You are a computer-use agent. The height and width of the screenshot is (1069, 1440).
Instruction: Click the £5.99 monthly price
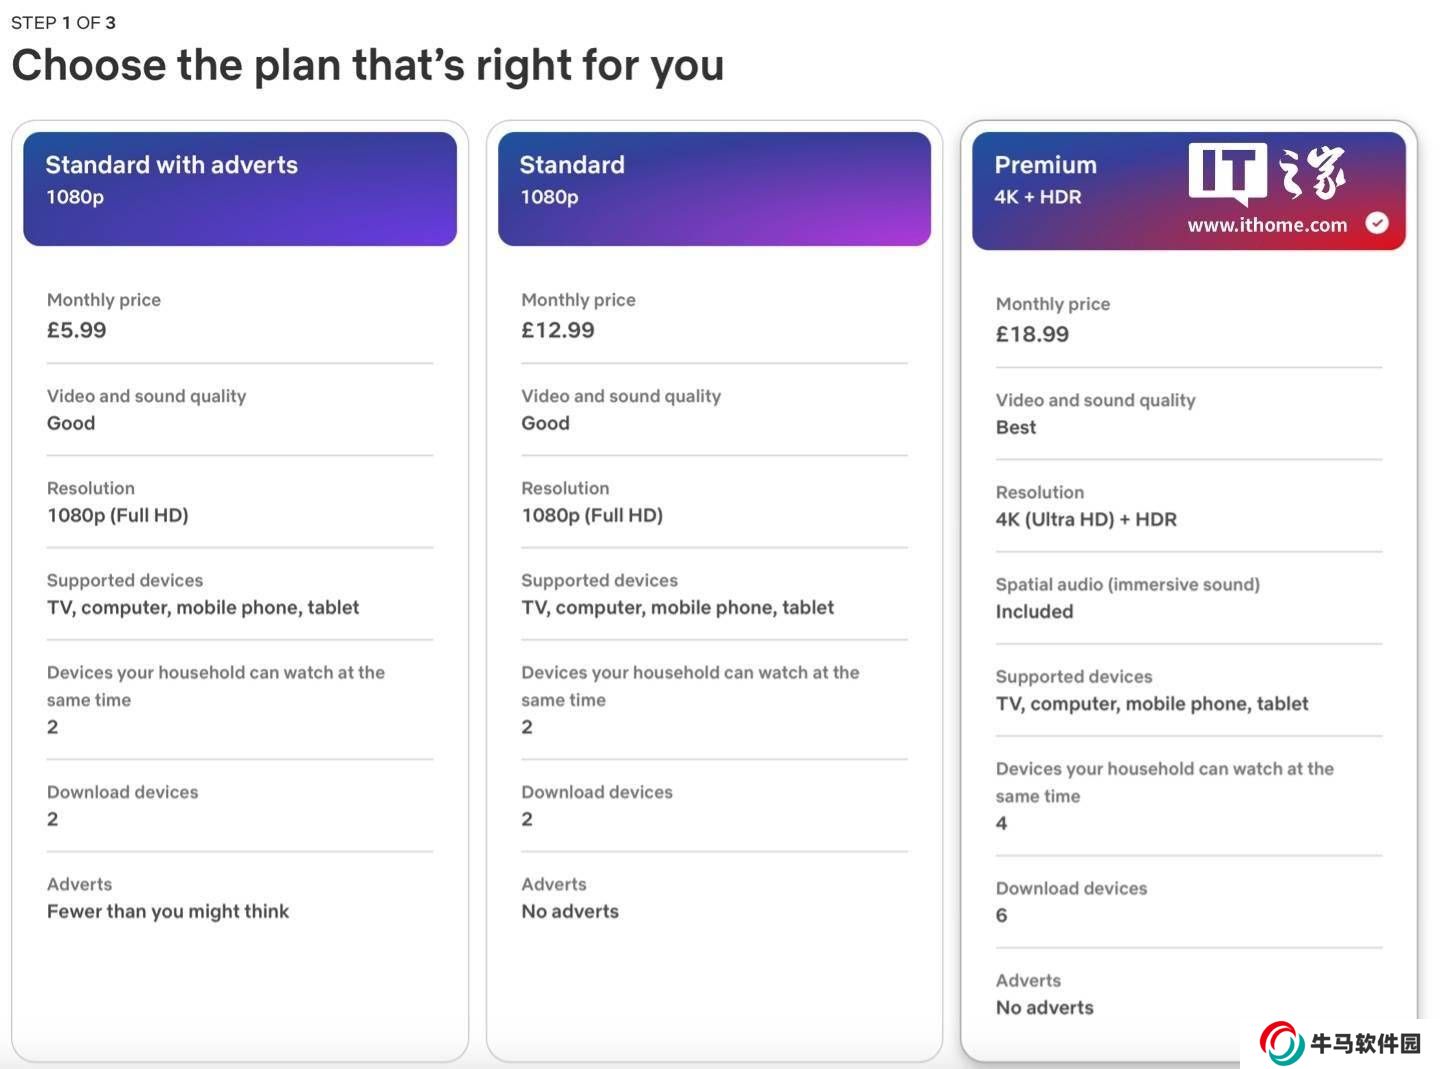(77, 330)
